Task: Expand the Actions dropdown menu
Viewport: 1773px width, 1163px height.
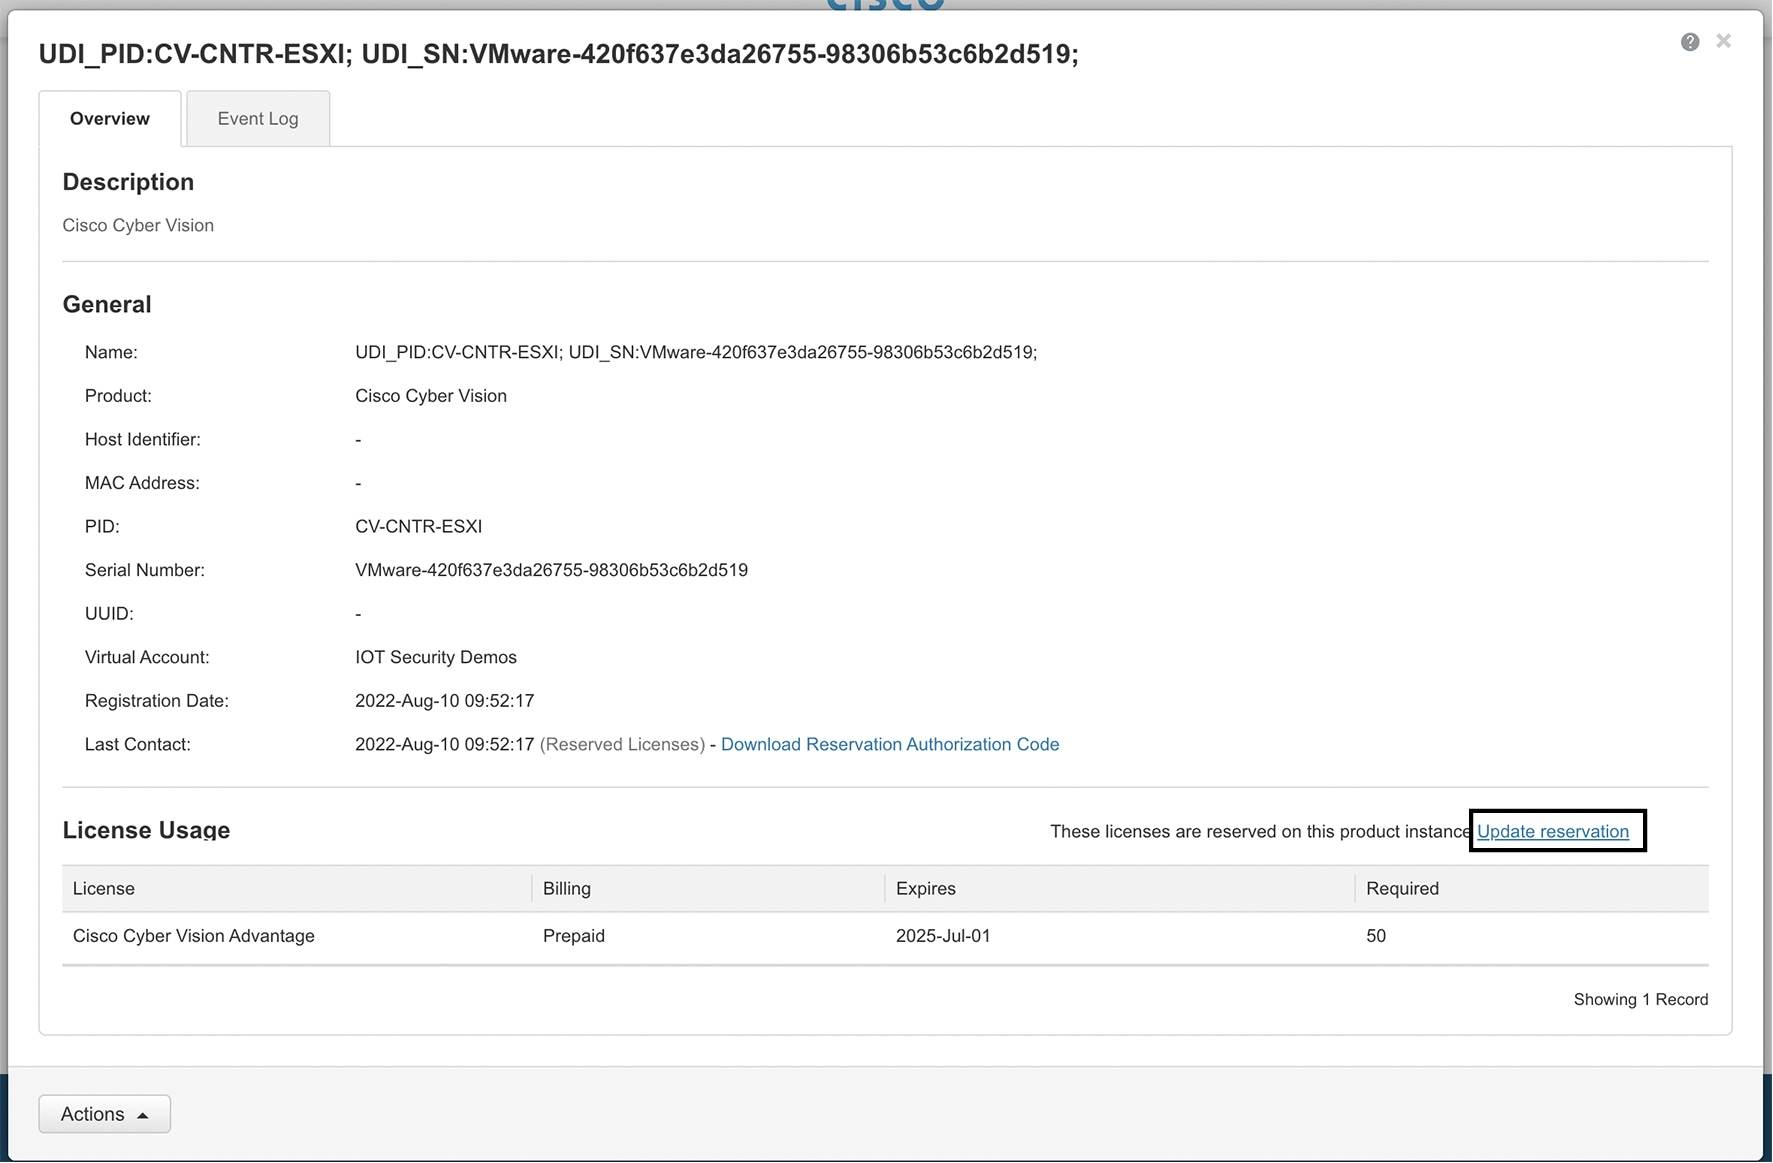Action: click(104, 1114)
